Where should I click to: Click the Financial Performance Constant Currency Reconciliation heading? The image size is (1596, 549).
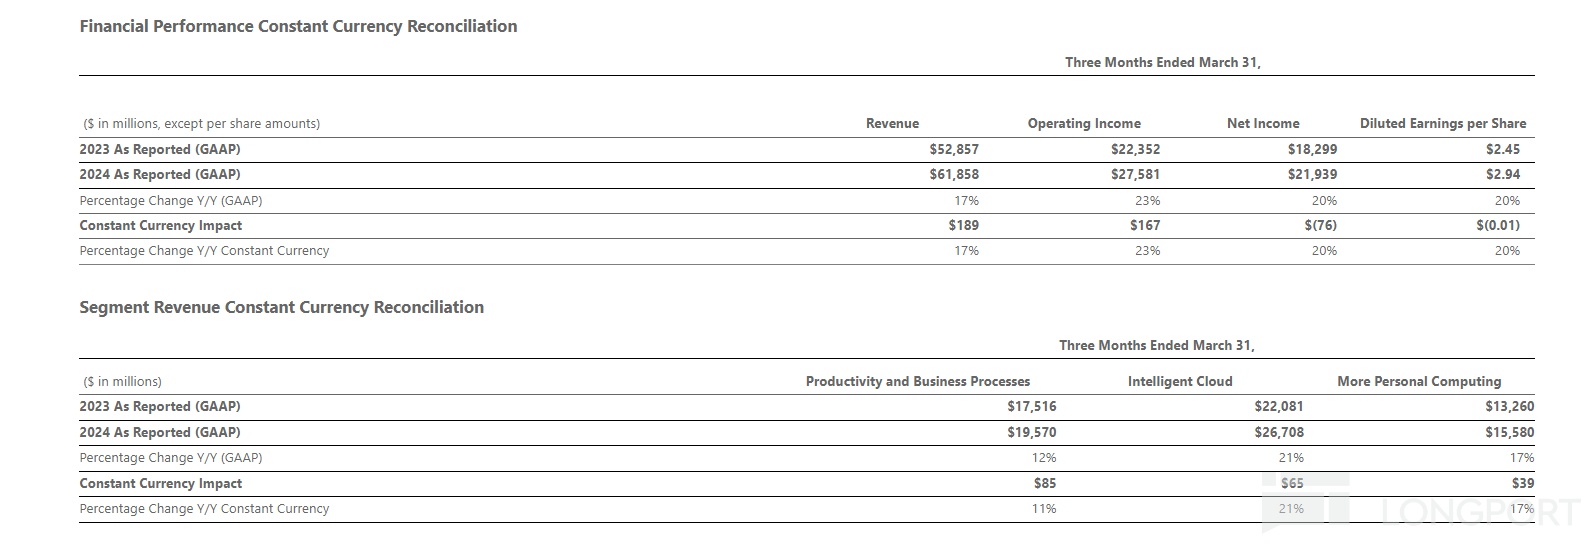(x=298, y=26)
